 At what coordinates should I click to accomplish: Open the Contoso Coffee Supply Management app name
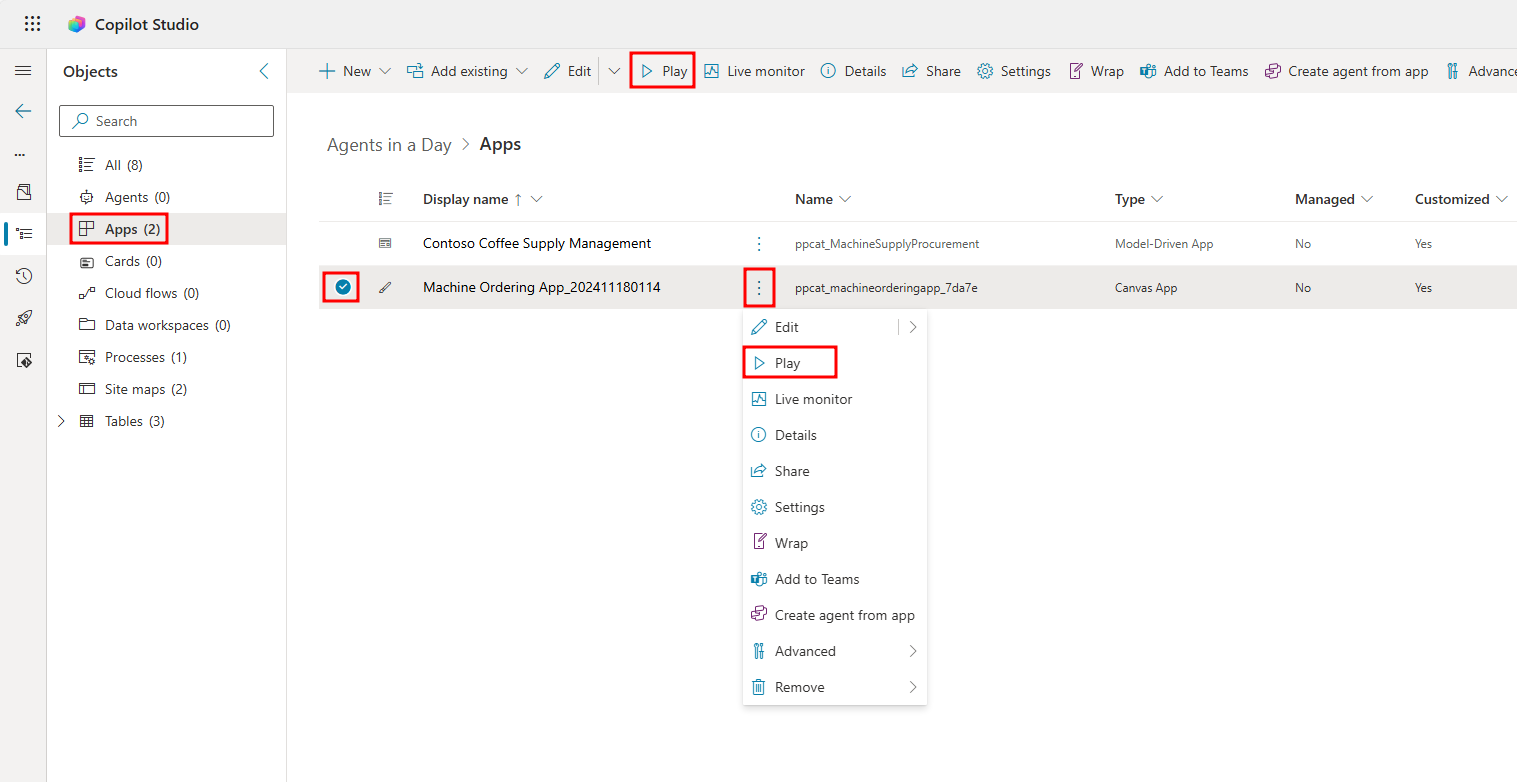tap(537, 243)
